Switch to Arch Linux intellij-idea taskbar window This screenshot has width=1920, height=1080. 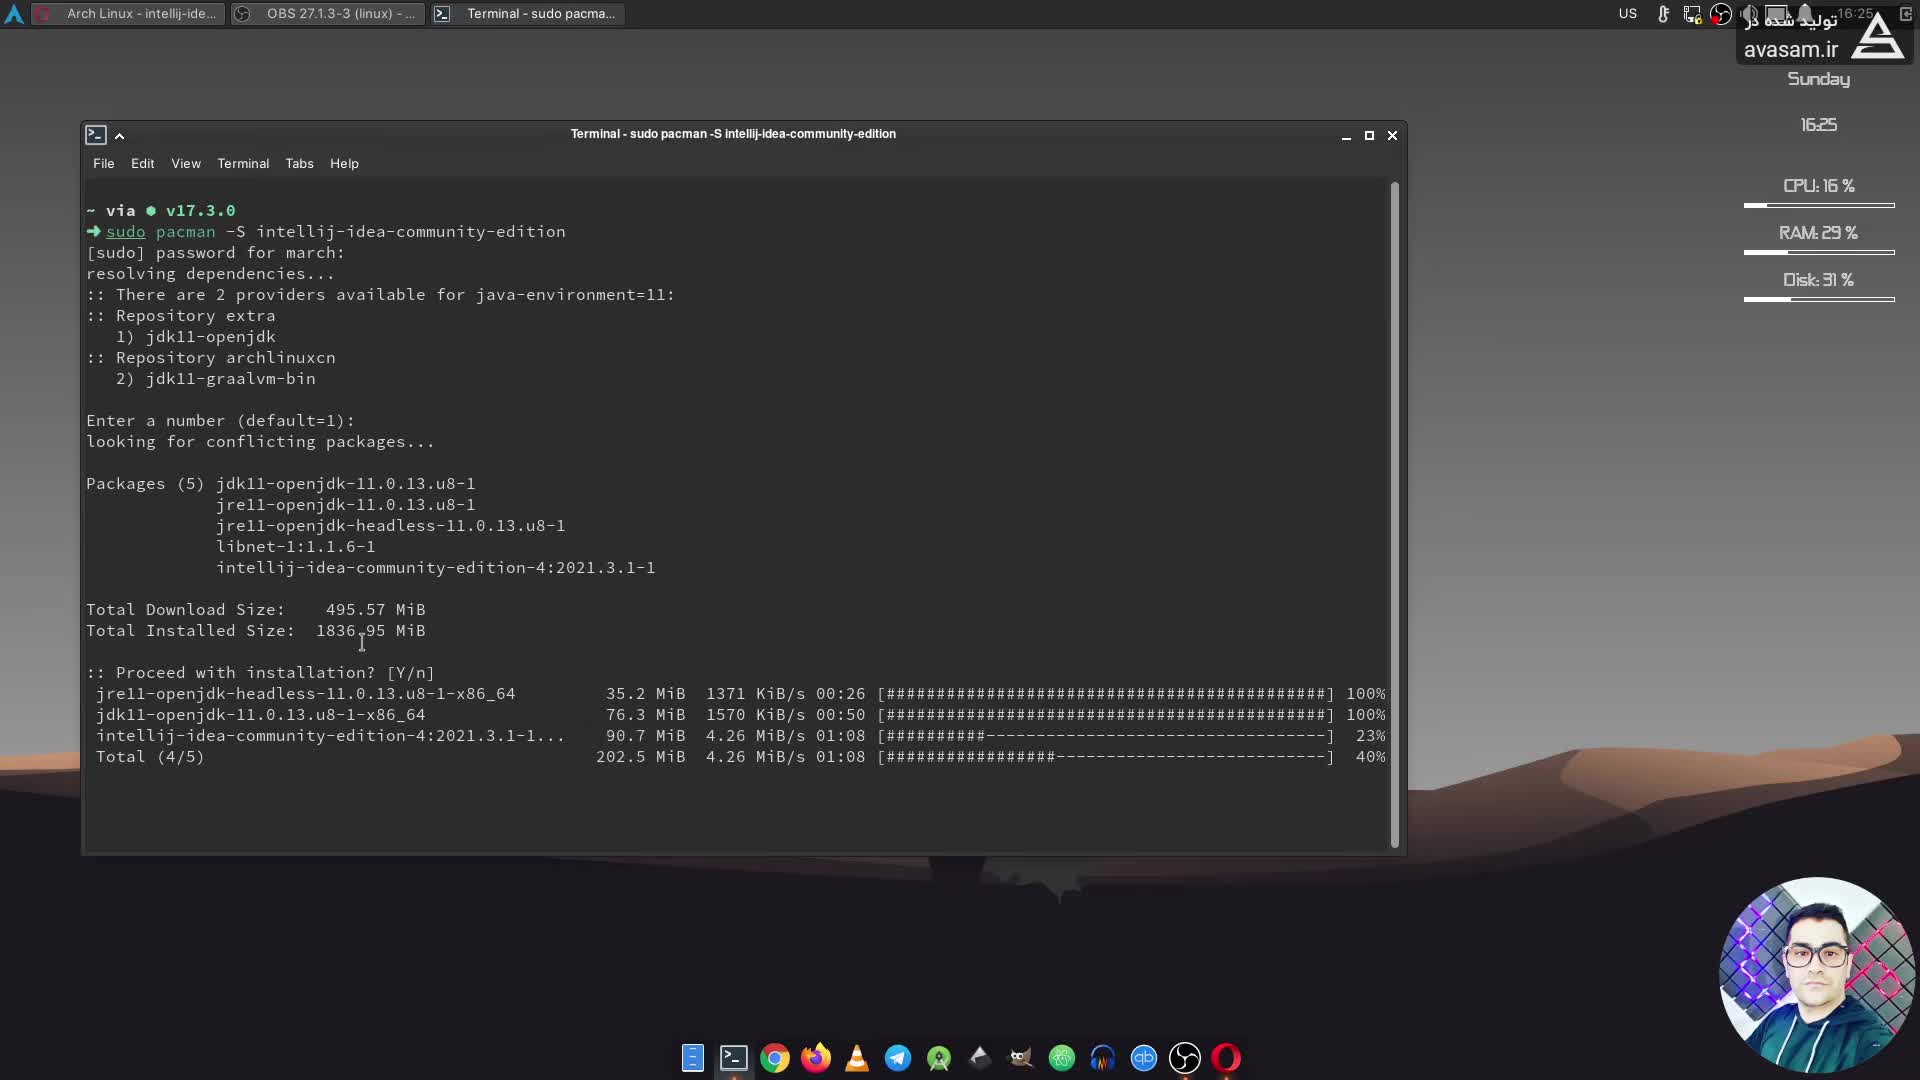click(128, 14)
